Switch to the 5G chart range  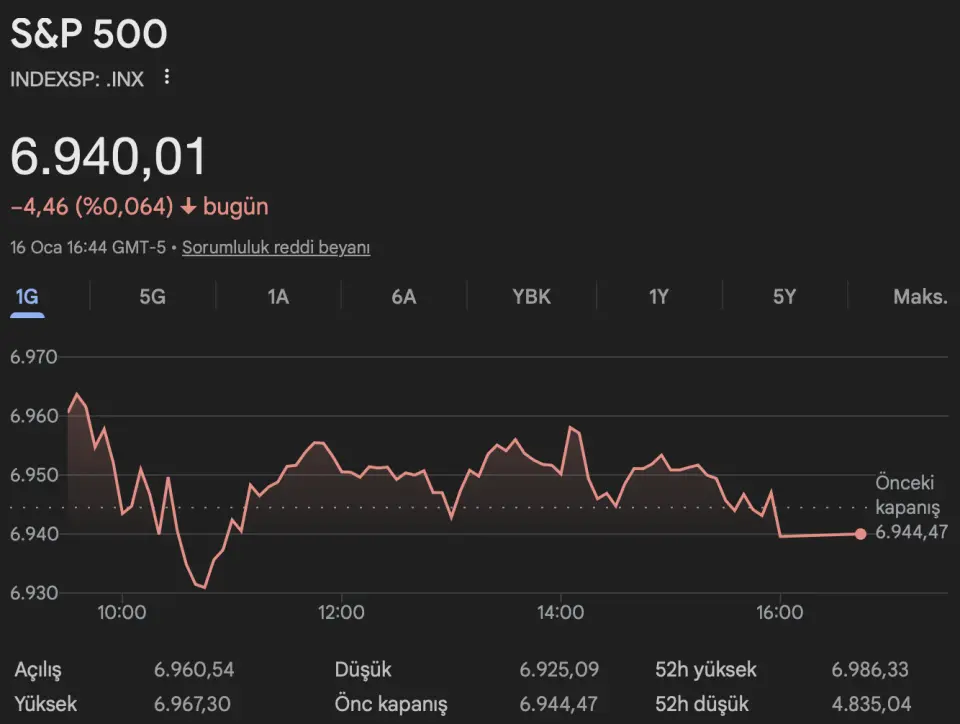point(152,297)
